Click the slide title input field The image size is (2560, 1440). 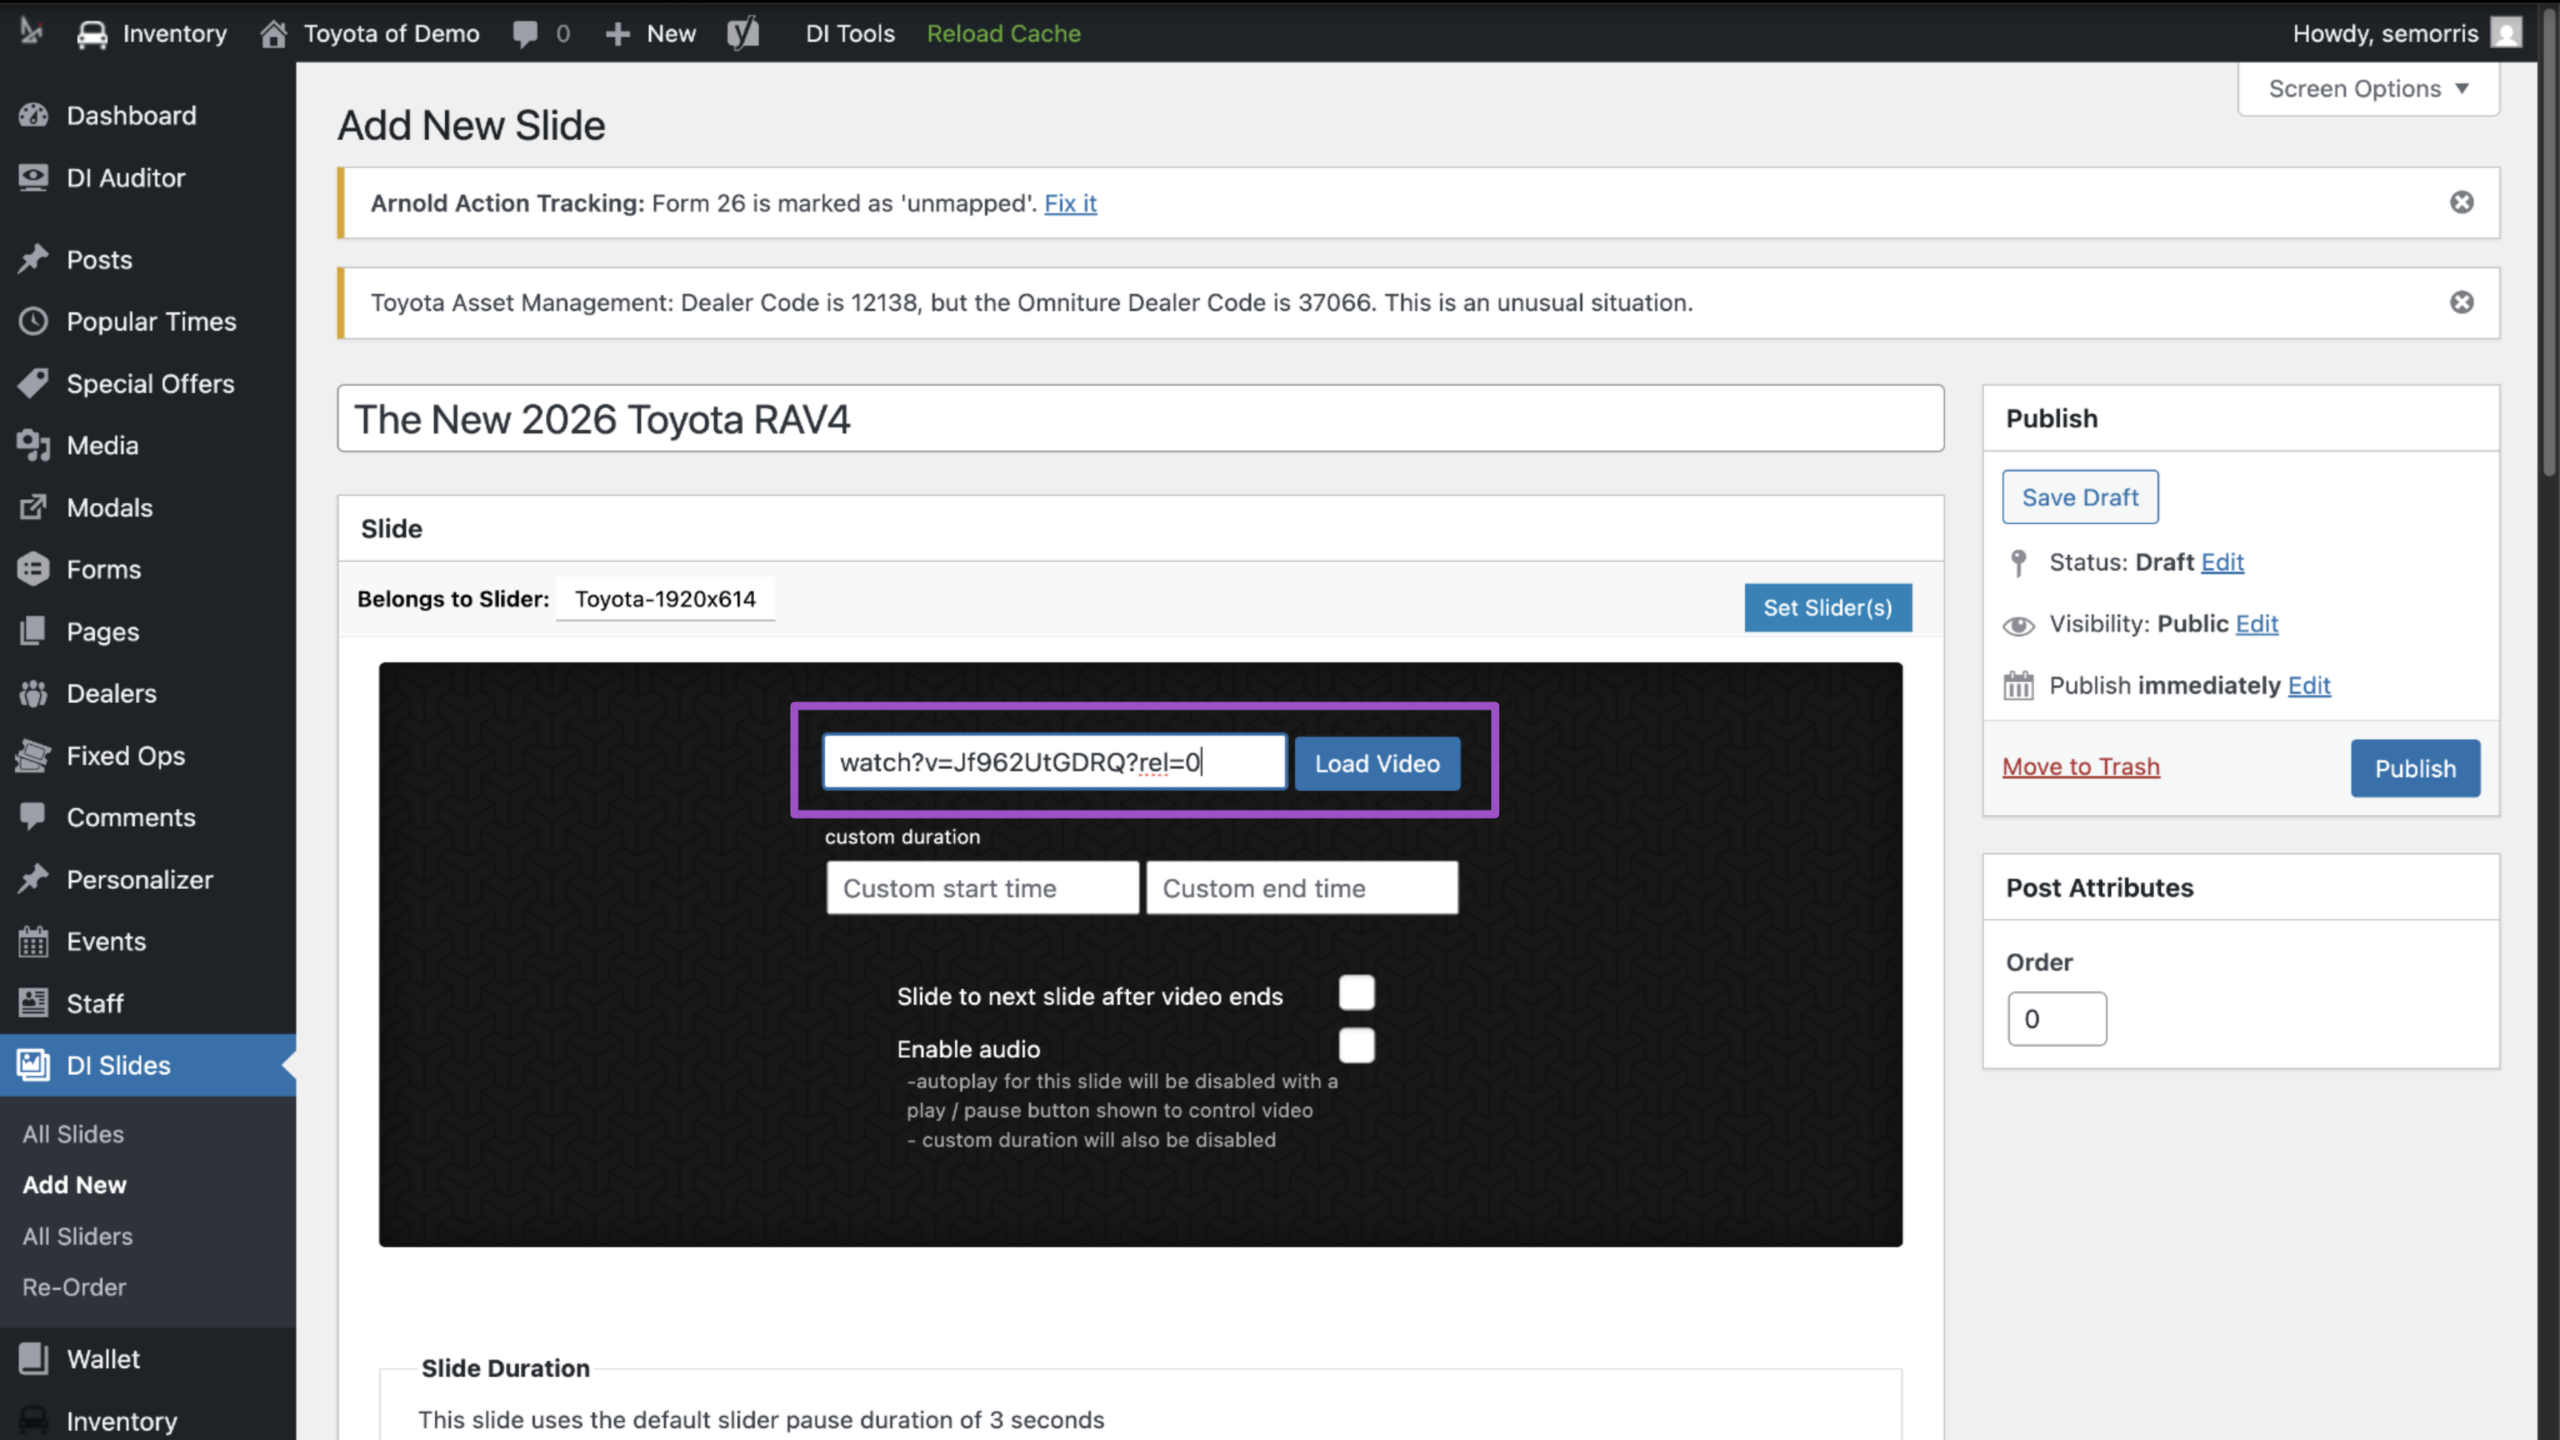1141,419
